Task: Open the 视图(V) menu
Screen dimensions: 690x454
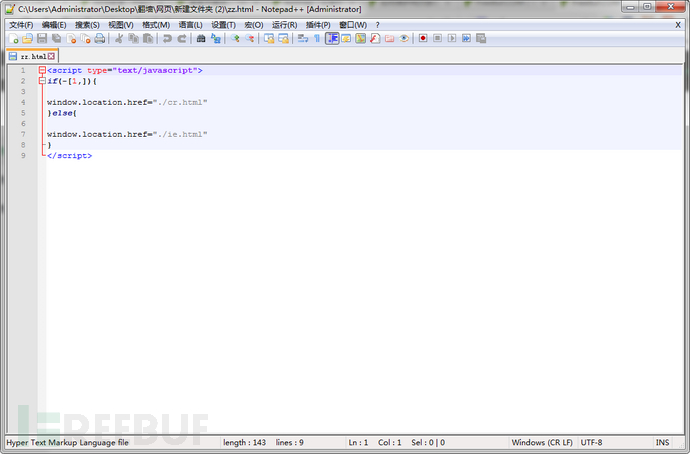Action: (121, 25)
